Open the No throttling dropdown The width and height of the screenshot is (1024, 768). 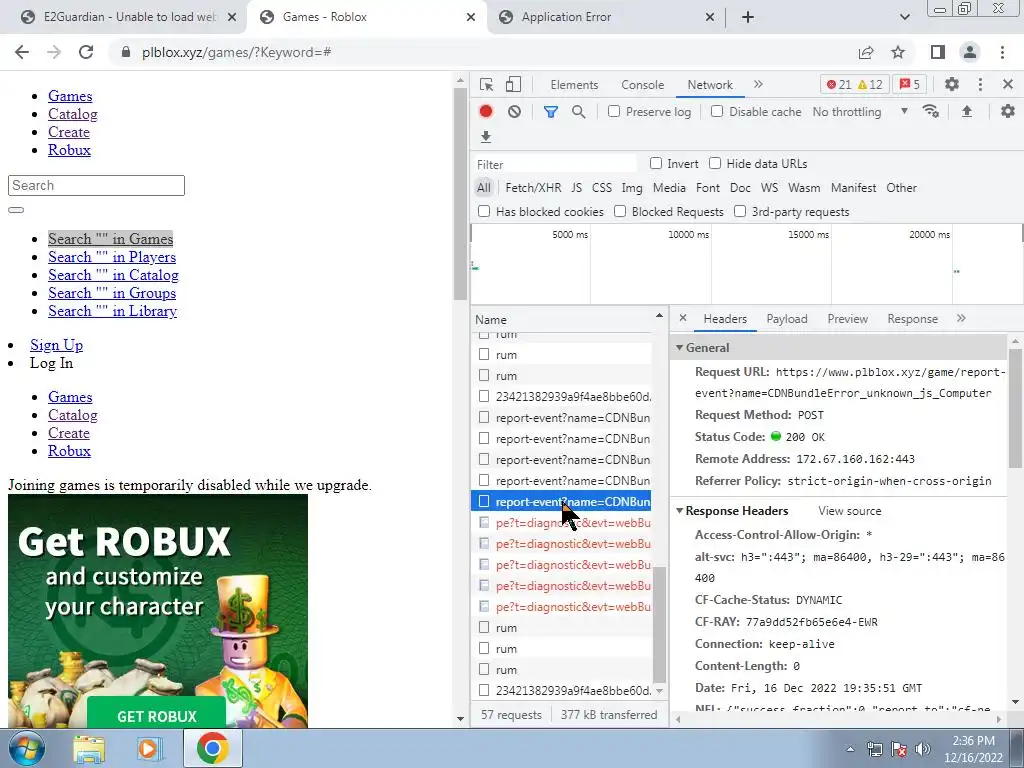pos(860,112)
